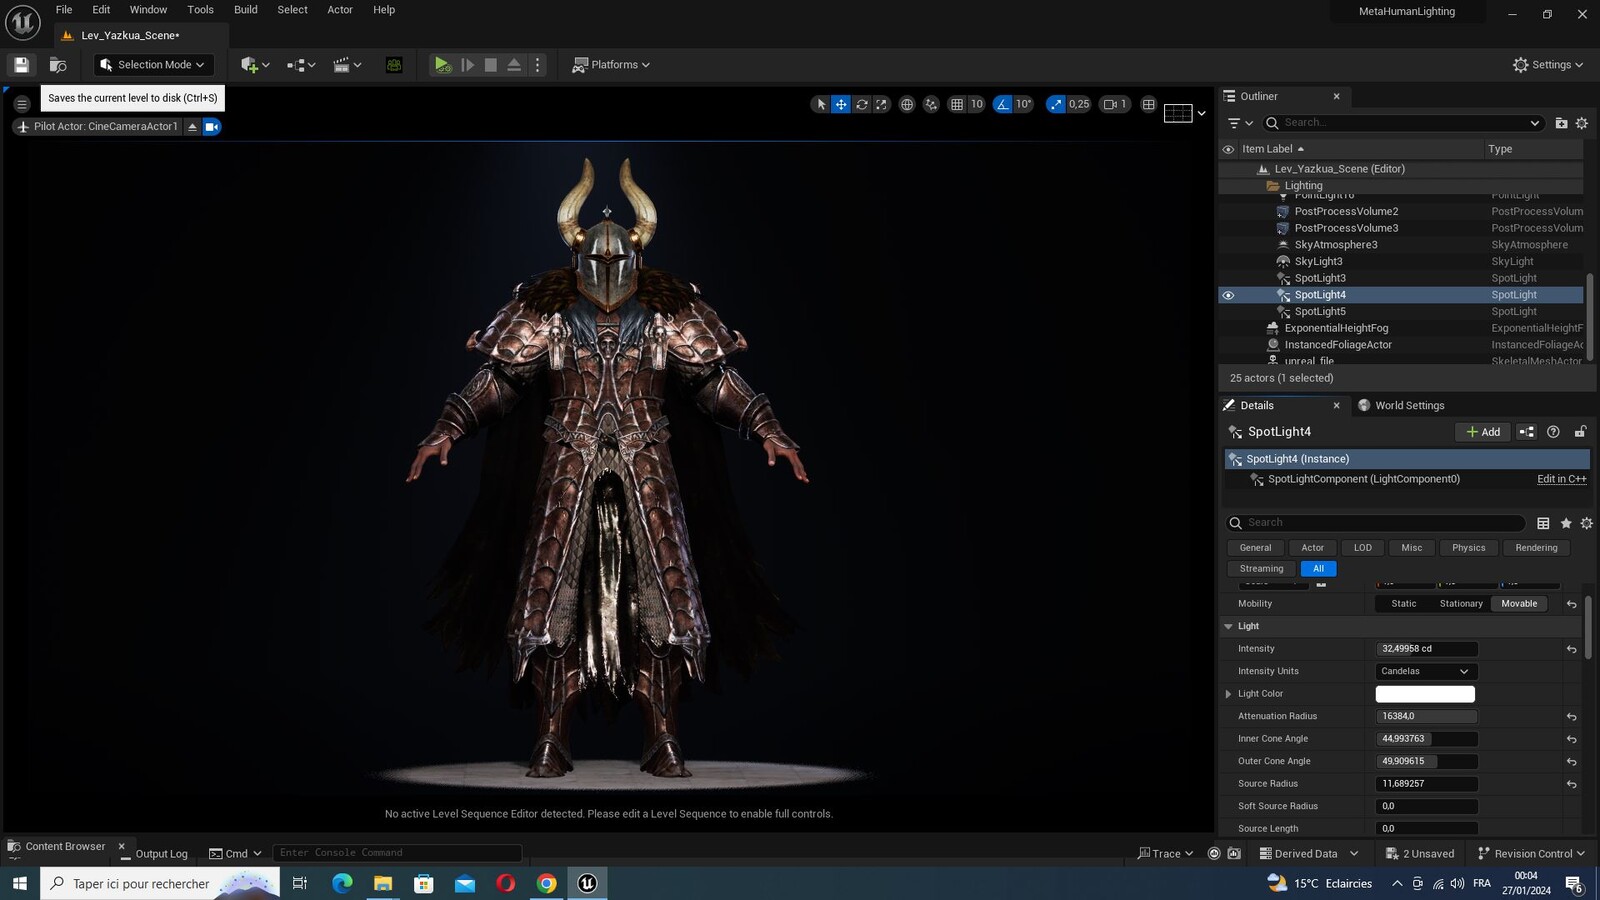Open the Outliner settings gear
The height and width of the screenshot is (900, 1600).
pyautogui.click(x=1581, y=123)
